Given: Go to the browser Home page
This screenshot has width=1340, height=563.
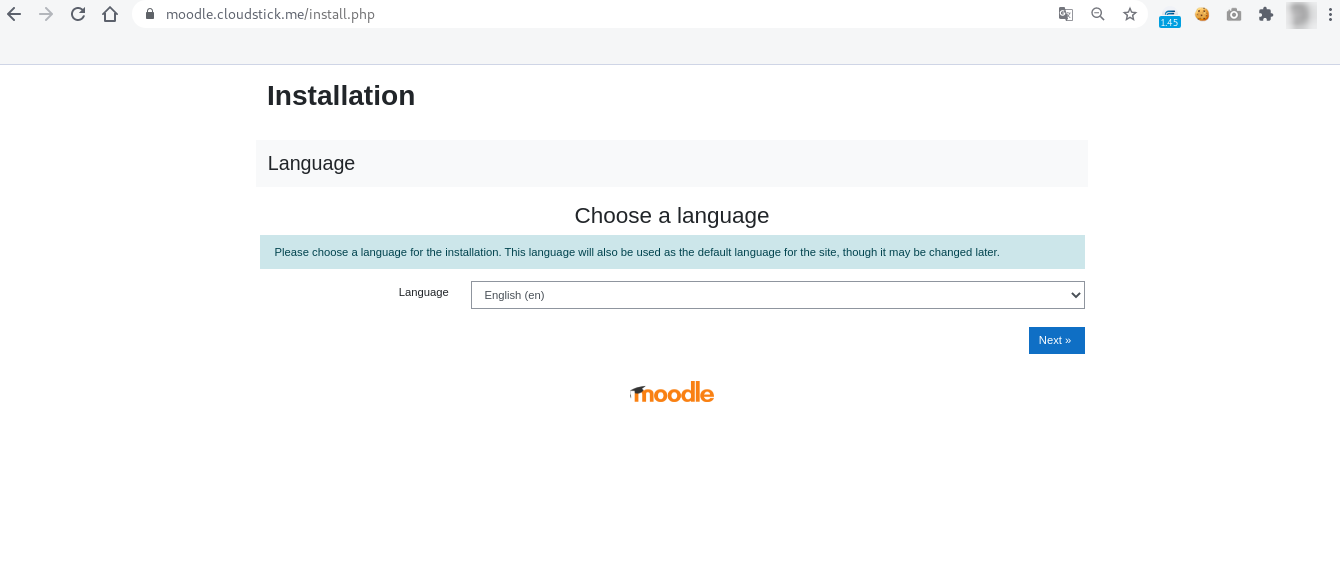Looking at the screenshot, I should click(x=110, y=15).
